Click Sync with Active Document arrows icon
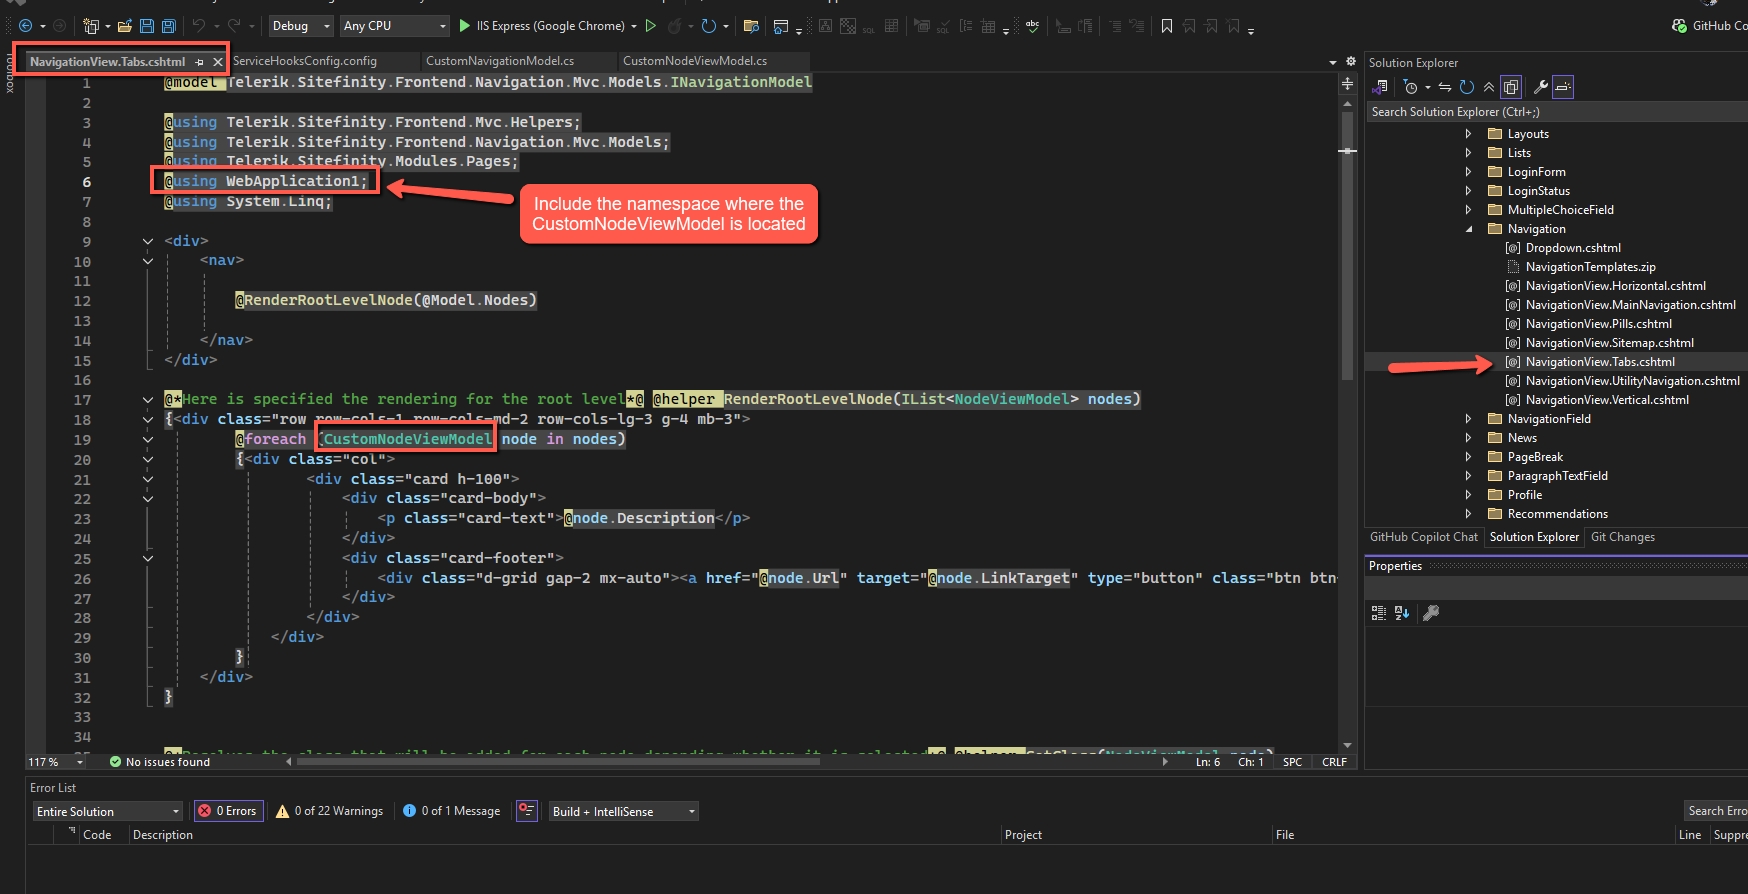Image resolution: width=1748 pixels, height=894 pixels. coord(1445,87)
